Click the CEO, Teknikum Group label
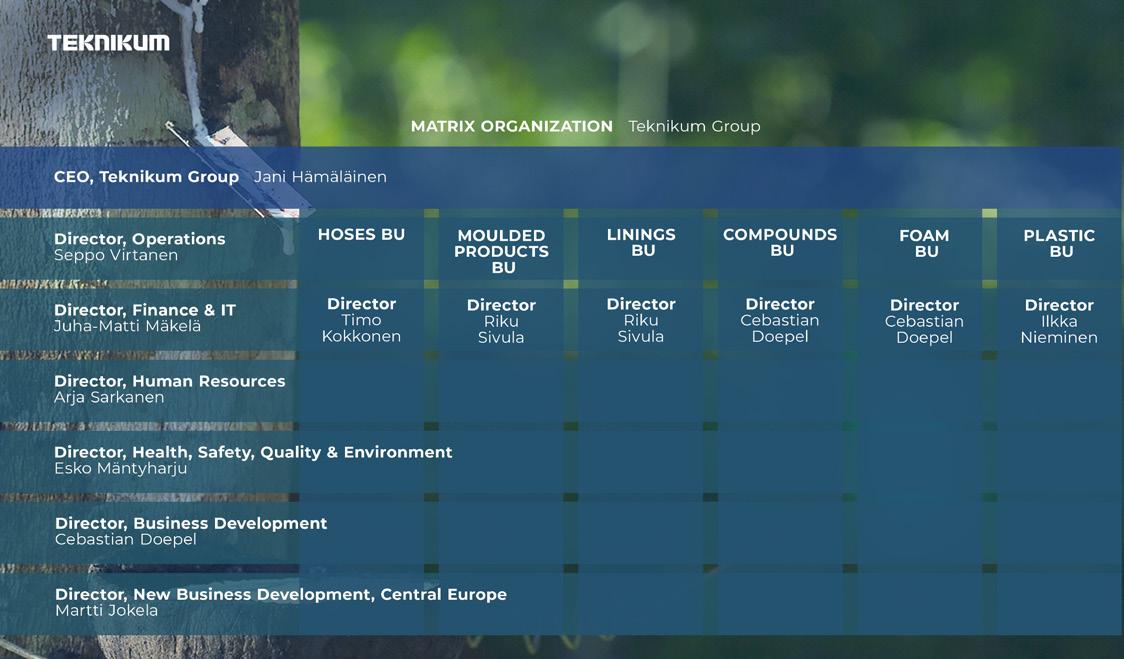 coord(146,177)
